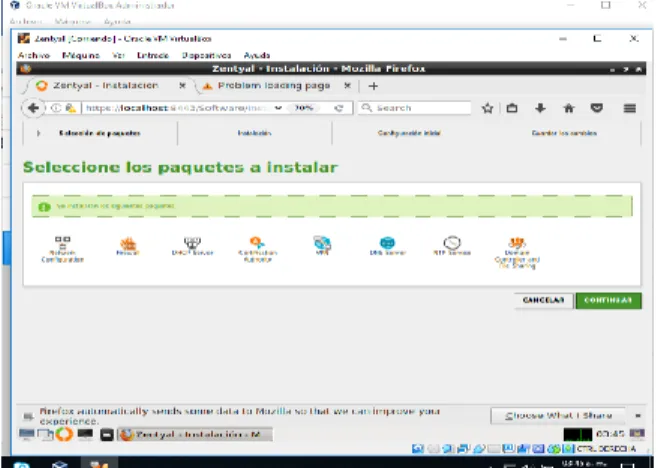
Task: Click the CANCELAR button
Action: tap(543, 301)
